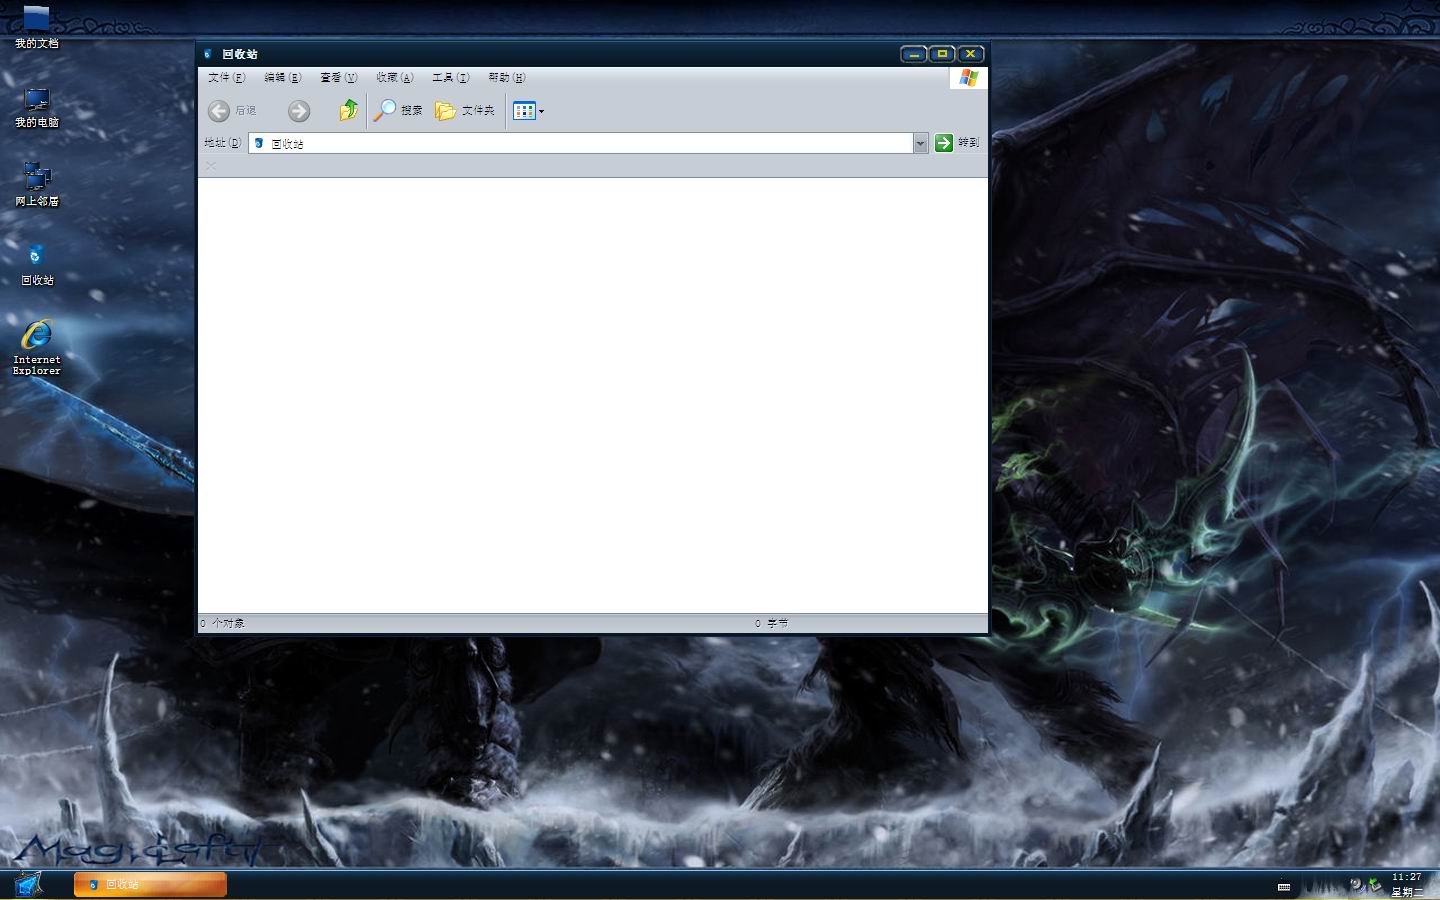Maximize the 回收站 window

[x=942, y=54]
